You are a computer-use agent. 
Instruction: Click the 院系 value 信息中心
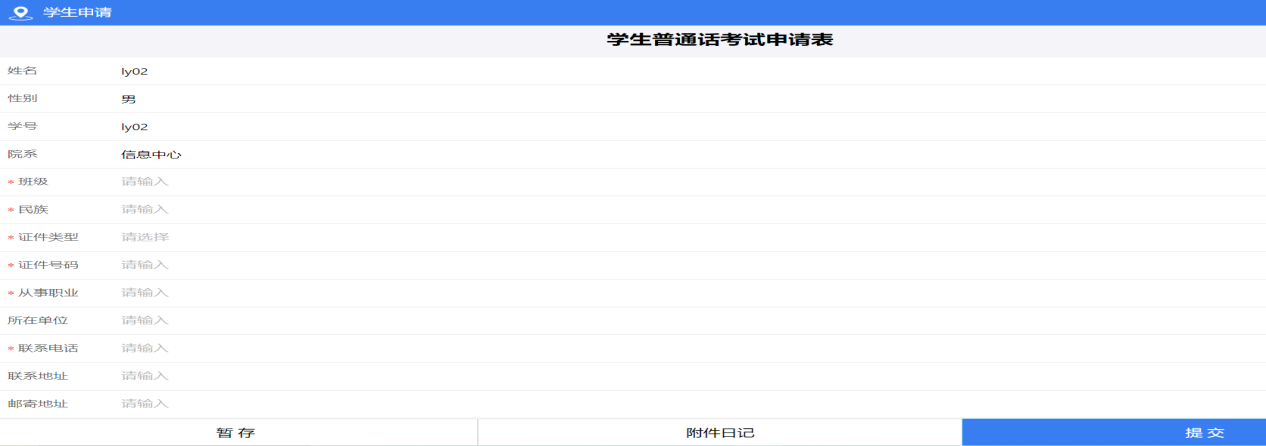click(151, 155)
